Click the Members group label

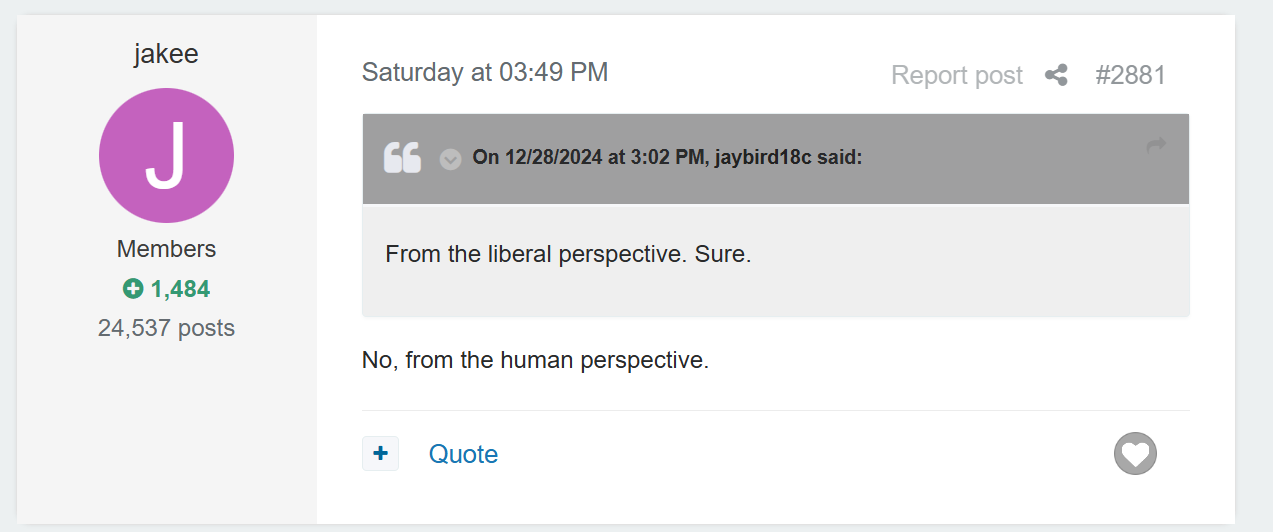point(166,249)
